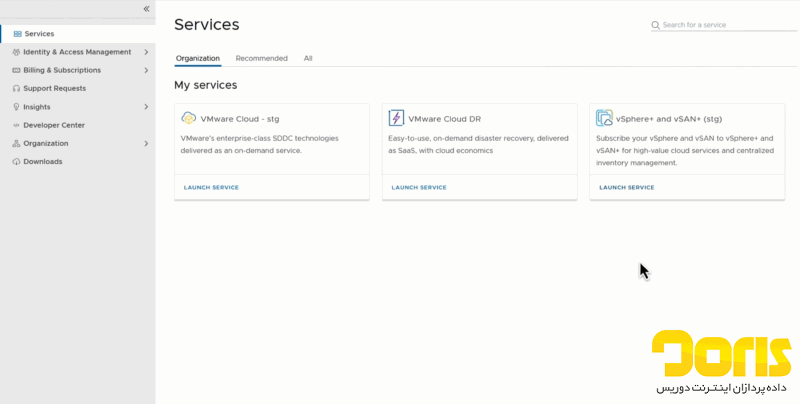
Task: Click the search magnifier icon
Action: pyautogui.click(x=656, y=25)
